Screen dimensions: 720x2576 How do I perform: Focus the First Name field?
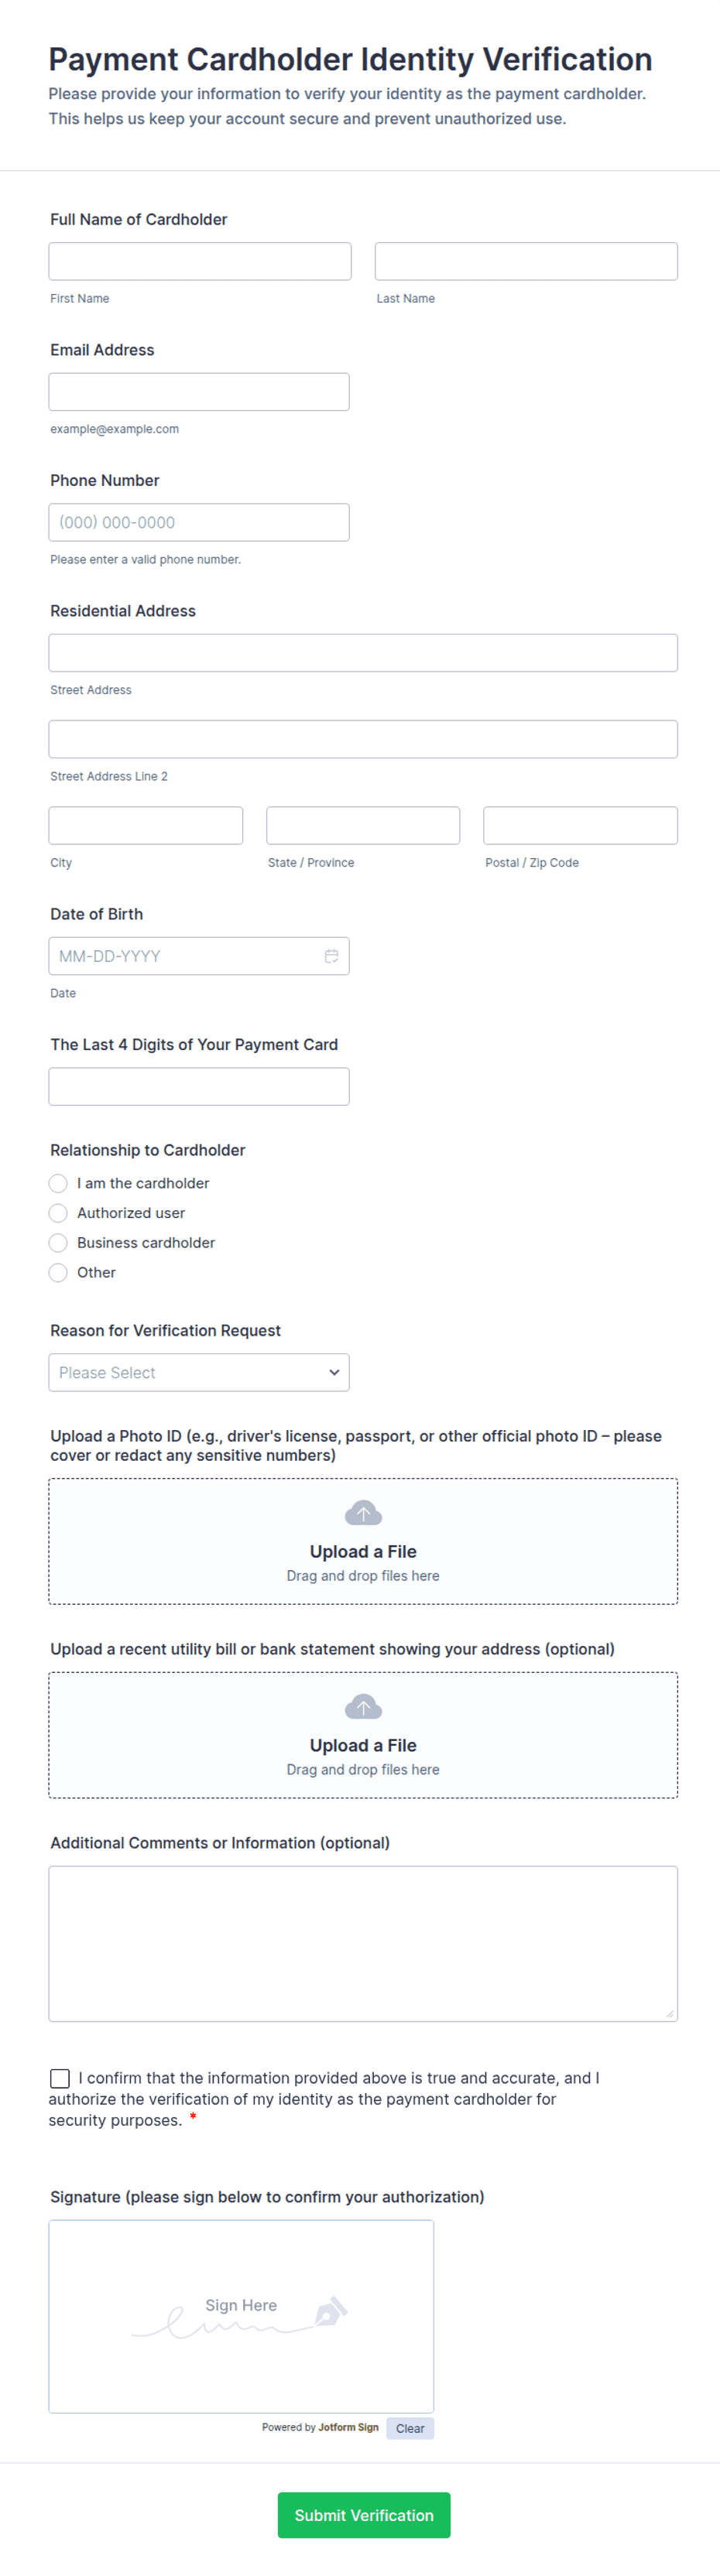pos(200,261)
